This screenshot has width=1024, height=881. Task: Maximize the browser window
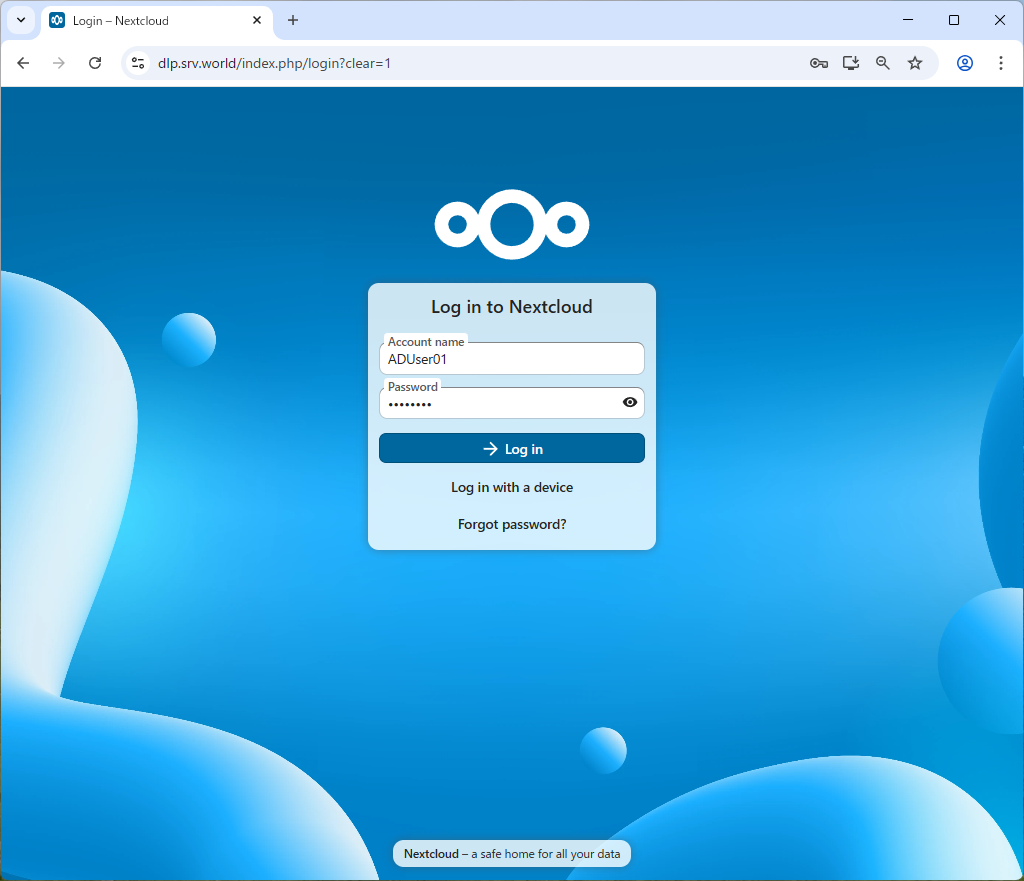pos(953,20)
